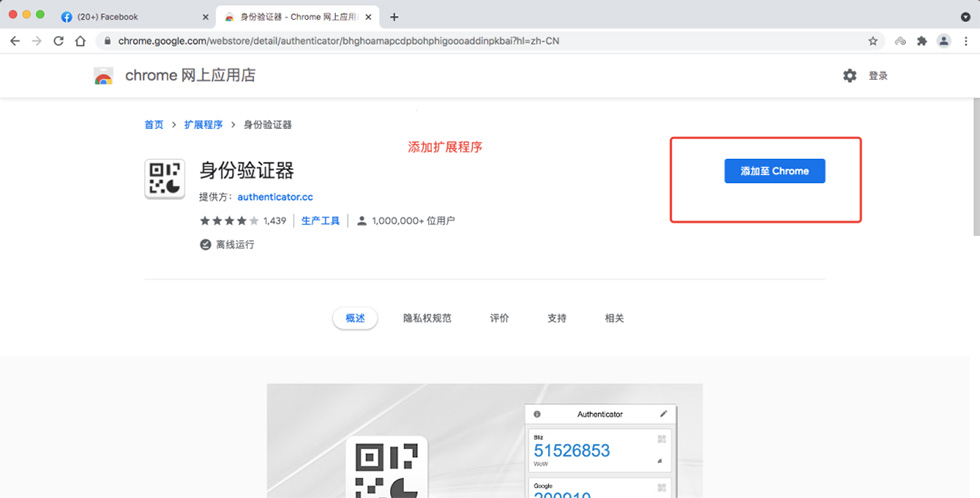Open Web Store settings gear icon
Screen dimensions: 980x498
[x=850, y=76]
